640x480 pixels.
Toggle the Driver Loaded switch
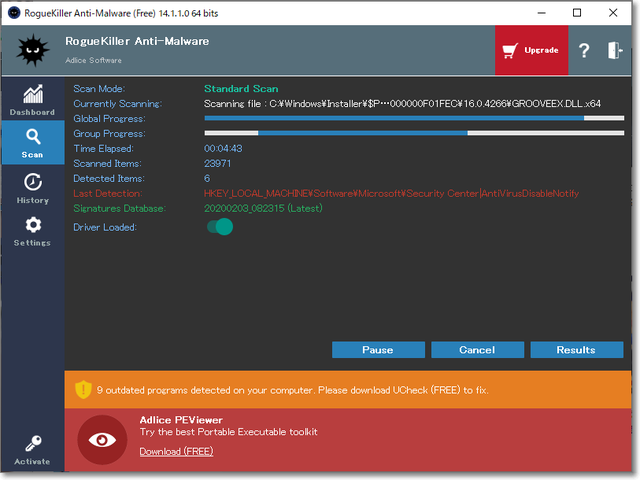click(x=219, y=227)
